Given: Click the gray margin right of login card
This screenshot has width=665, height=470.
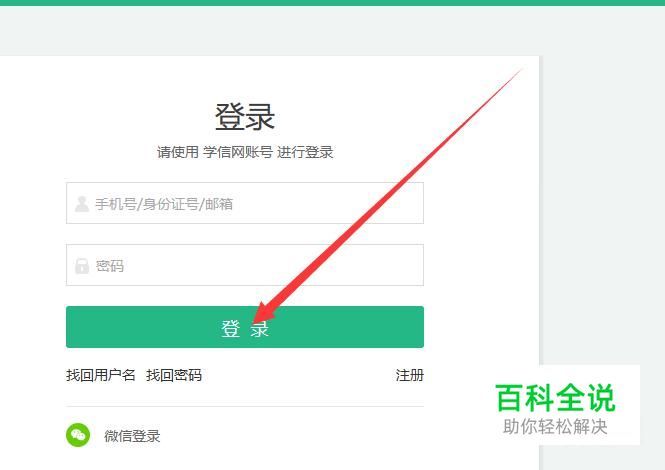Looking at the screenshot, I should click(x=602, y=210).
